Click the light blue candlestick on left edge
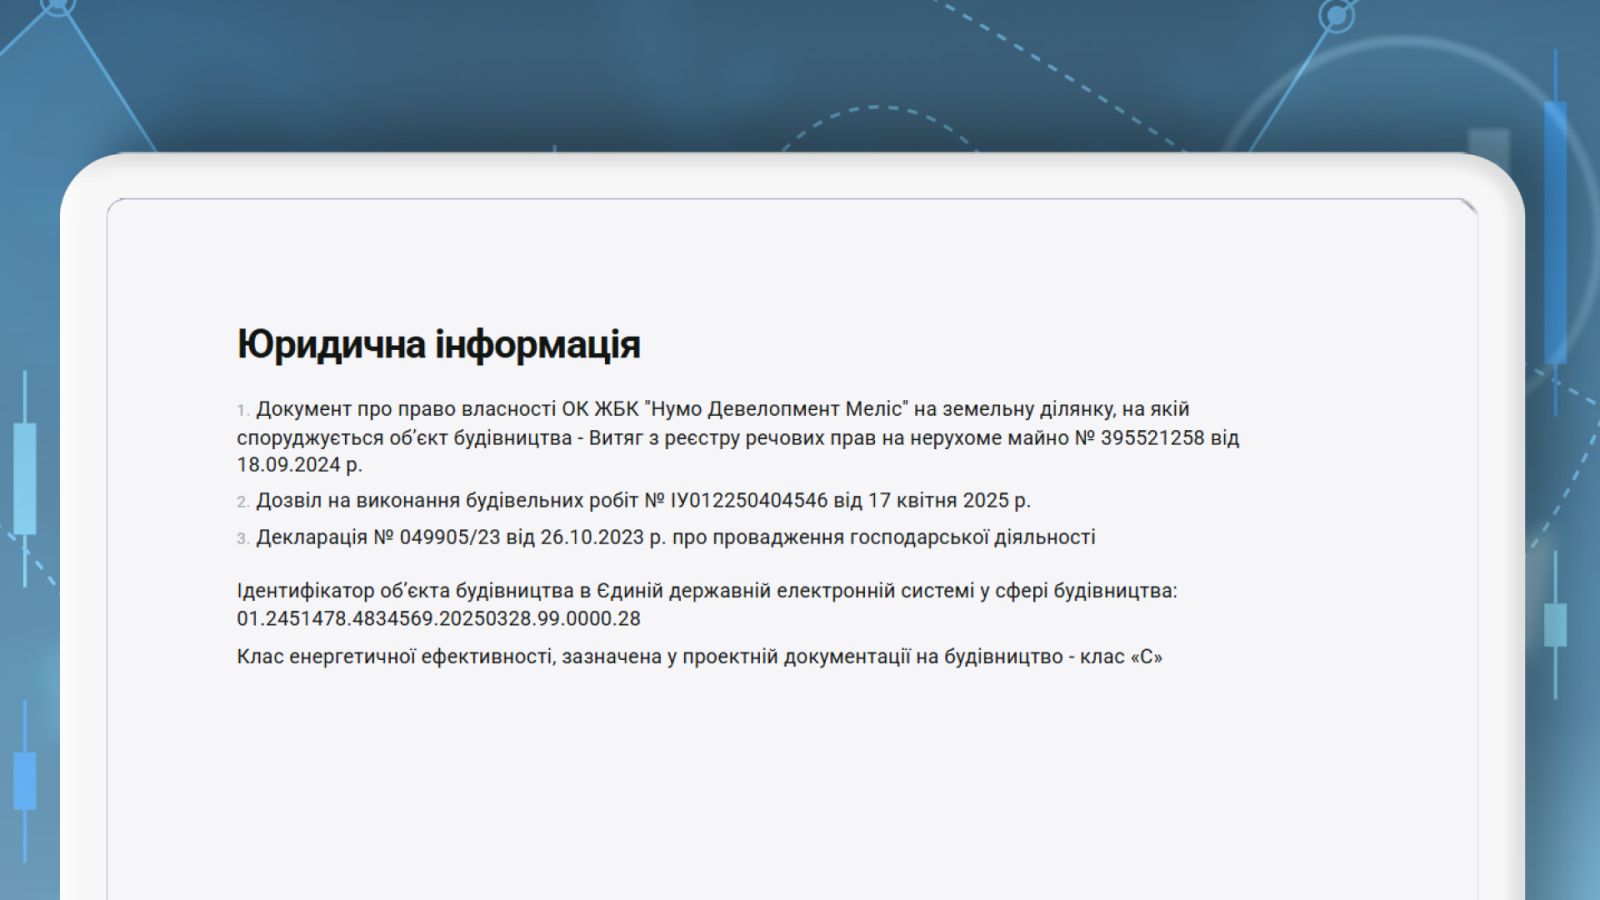The width and height of the screenshot is (1600, 900). click(25, 478)
